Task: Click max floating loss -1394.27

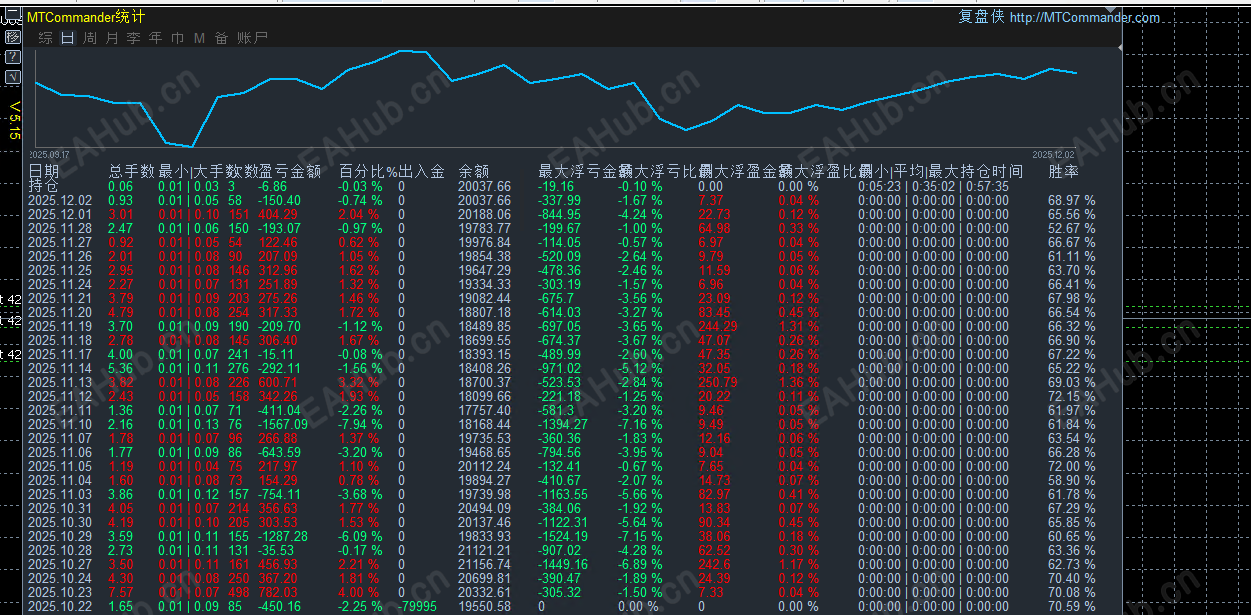Action: pos(563,425)
